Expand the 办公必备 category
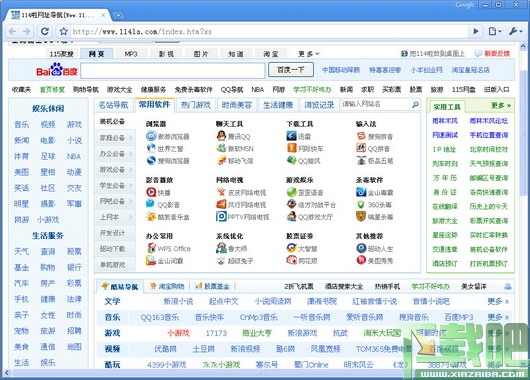 coord(115,153)
